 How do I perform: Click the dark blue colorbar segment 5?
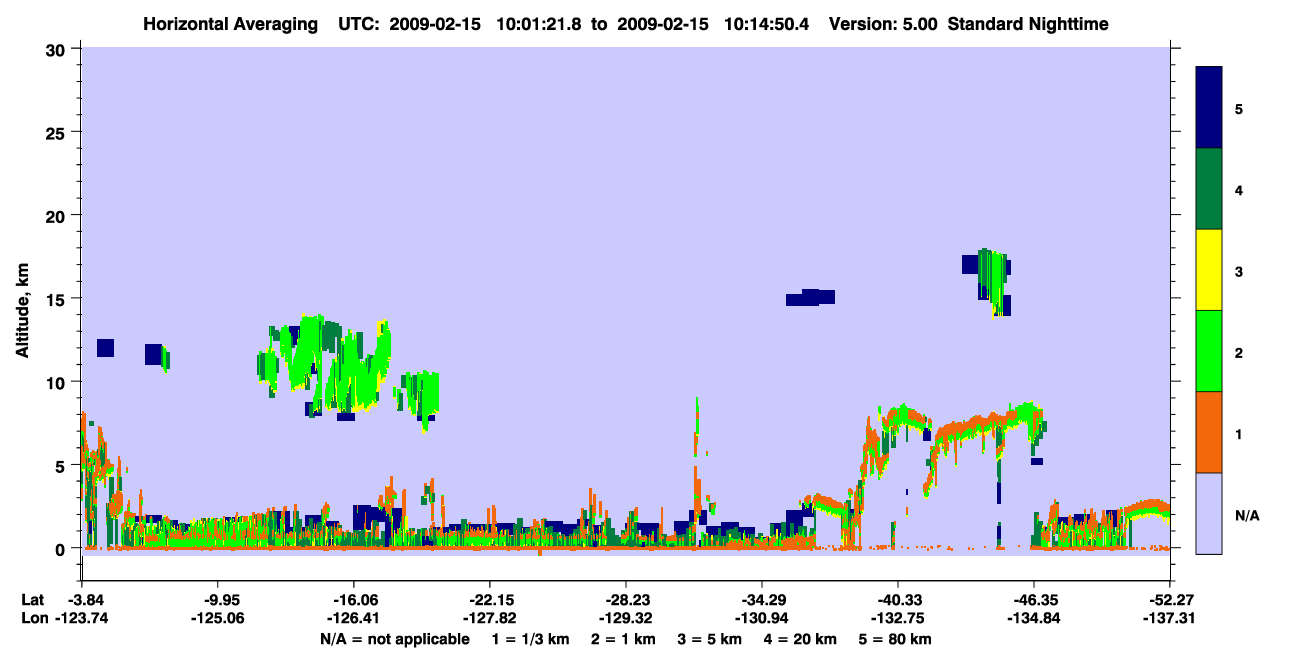pyautogui.click(x=1209, y=108)
